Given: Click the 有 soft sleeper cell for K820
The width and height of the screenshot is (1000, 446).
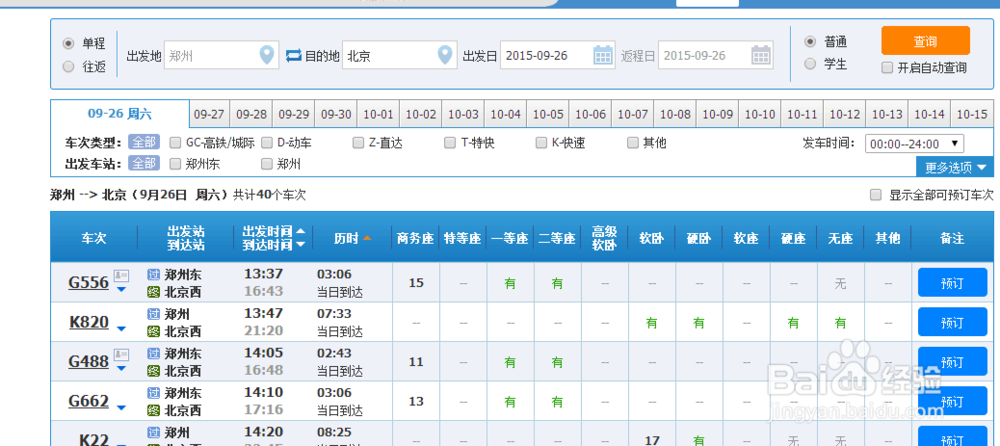Looking at the screenshot, I should (652, 323).
